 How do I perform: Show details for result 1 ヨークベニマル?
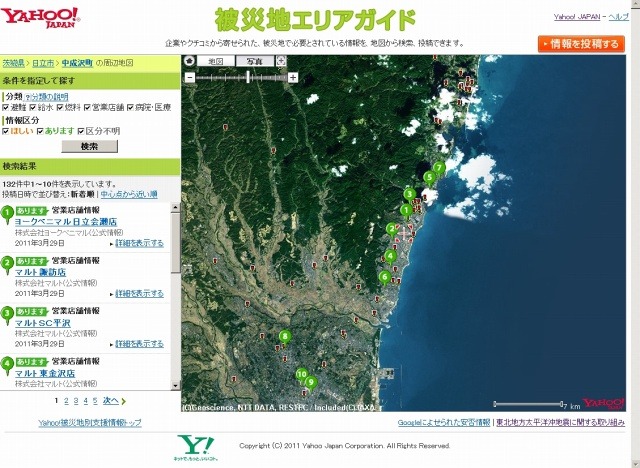click(140, 243)
